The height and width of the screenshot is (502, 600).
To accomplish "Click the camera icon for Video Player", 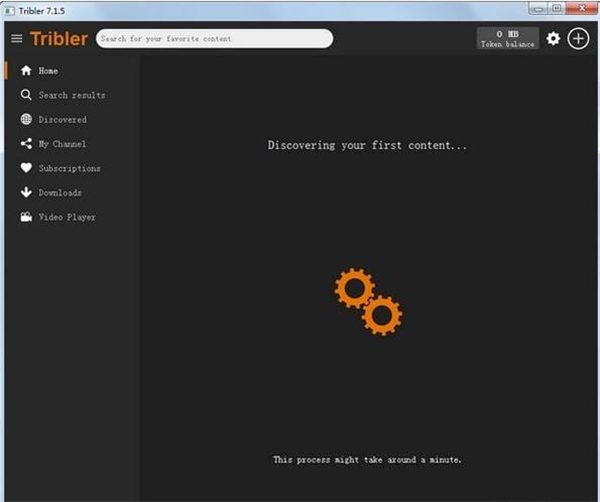I will tap(26, 217).
